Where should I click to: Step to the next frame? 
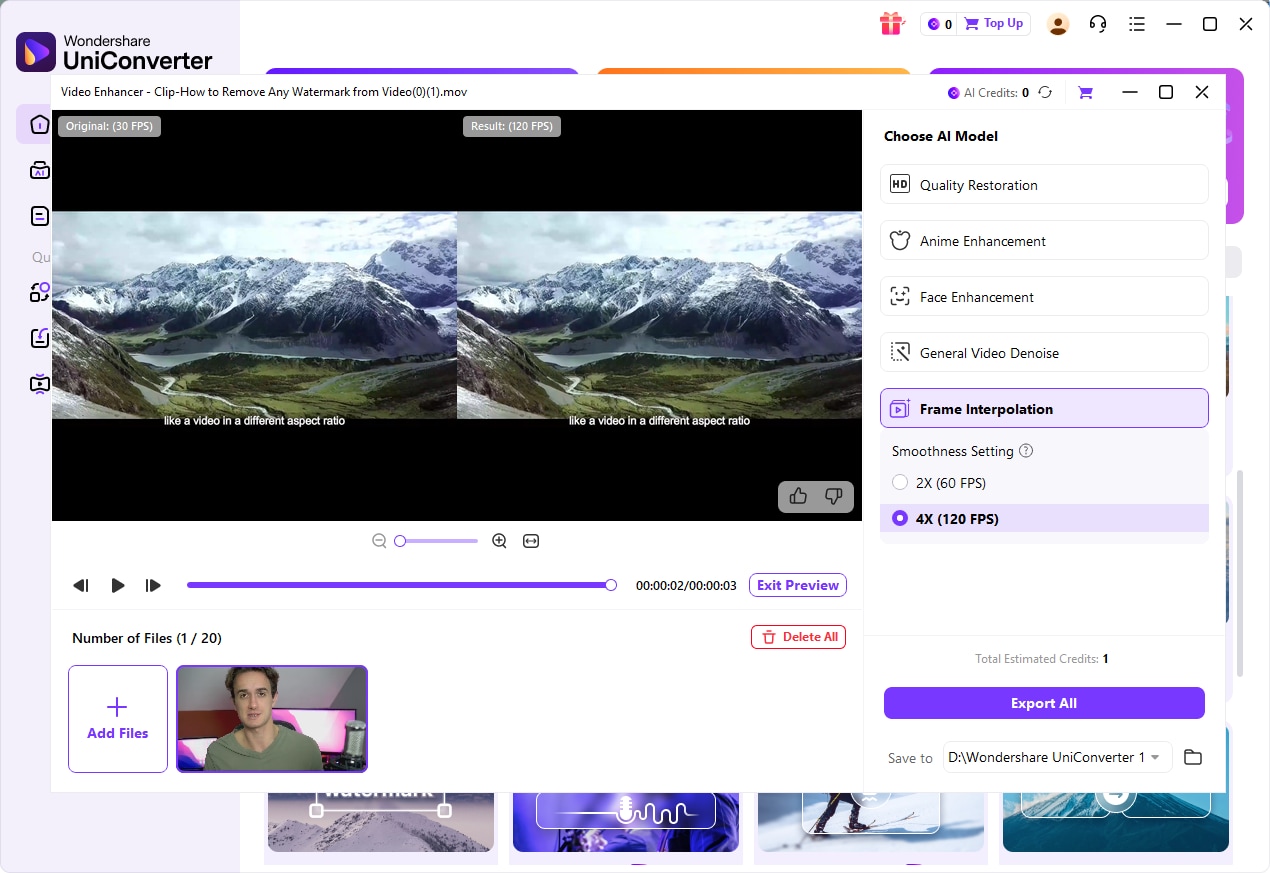tap(153, 586)
